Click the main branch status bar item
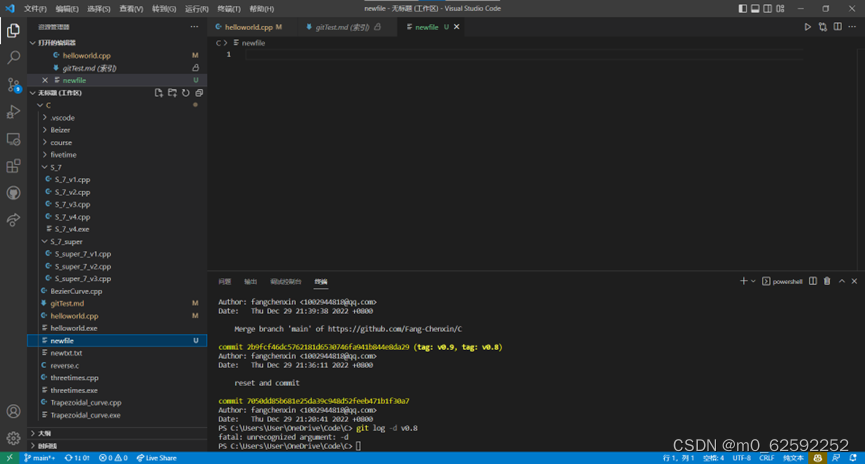The width and height of the screenshot is (865, 464). click(39, 458)
